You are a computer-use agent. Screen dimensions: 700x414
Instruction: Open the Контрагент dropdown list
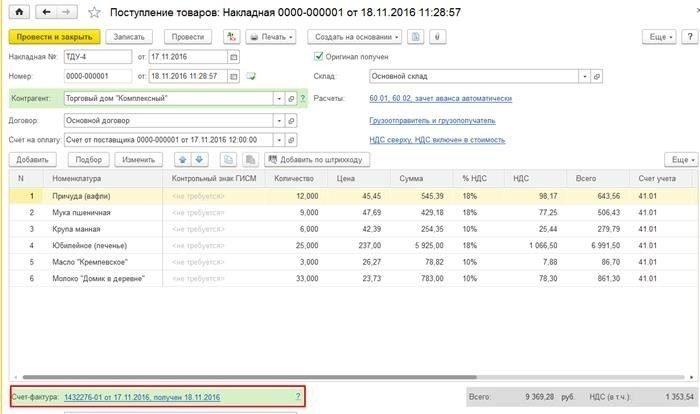[x=277, y=99]
